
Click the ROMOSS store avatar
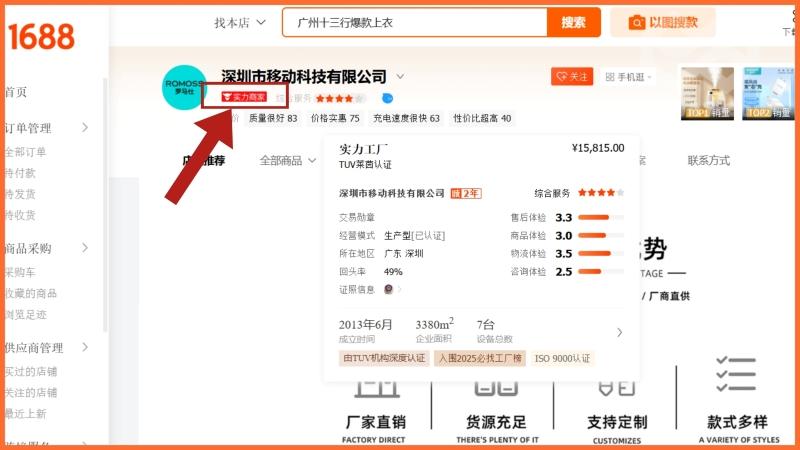pyautogui.click(x=184, y=88)
